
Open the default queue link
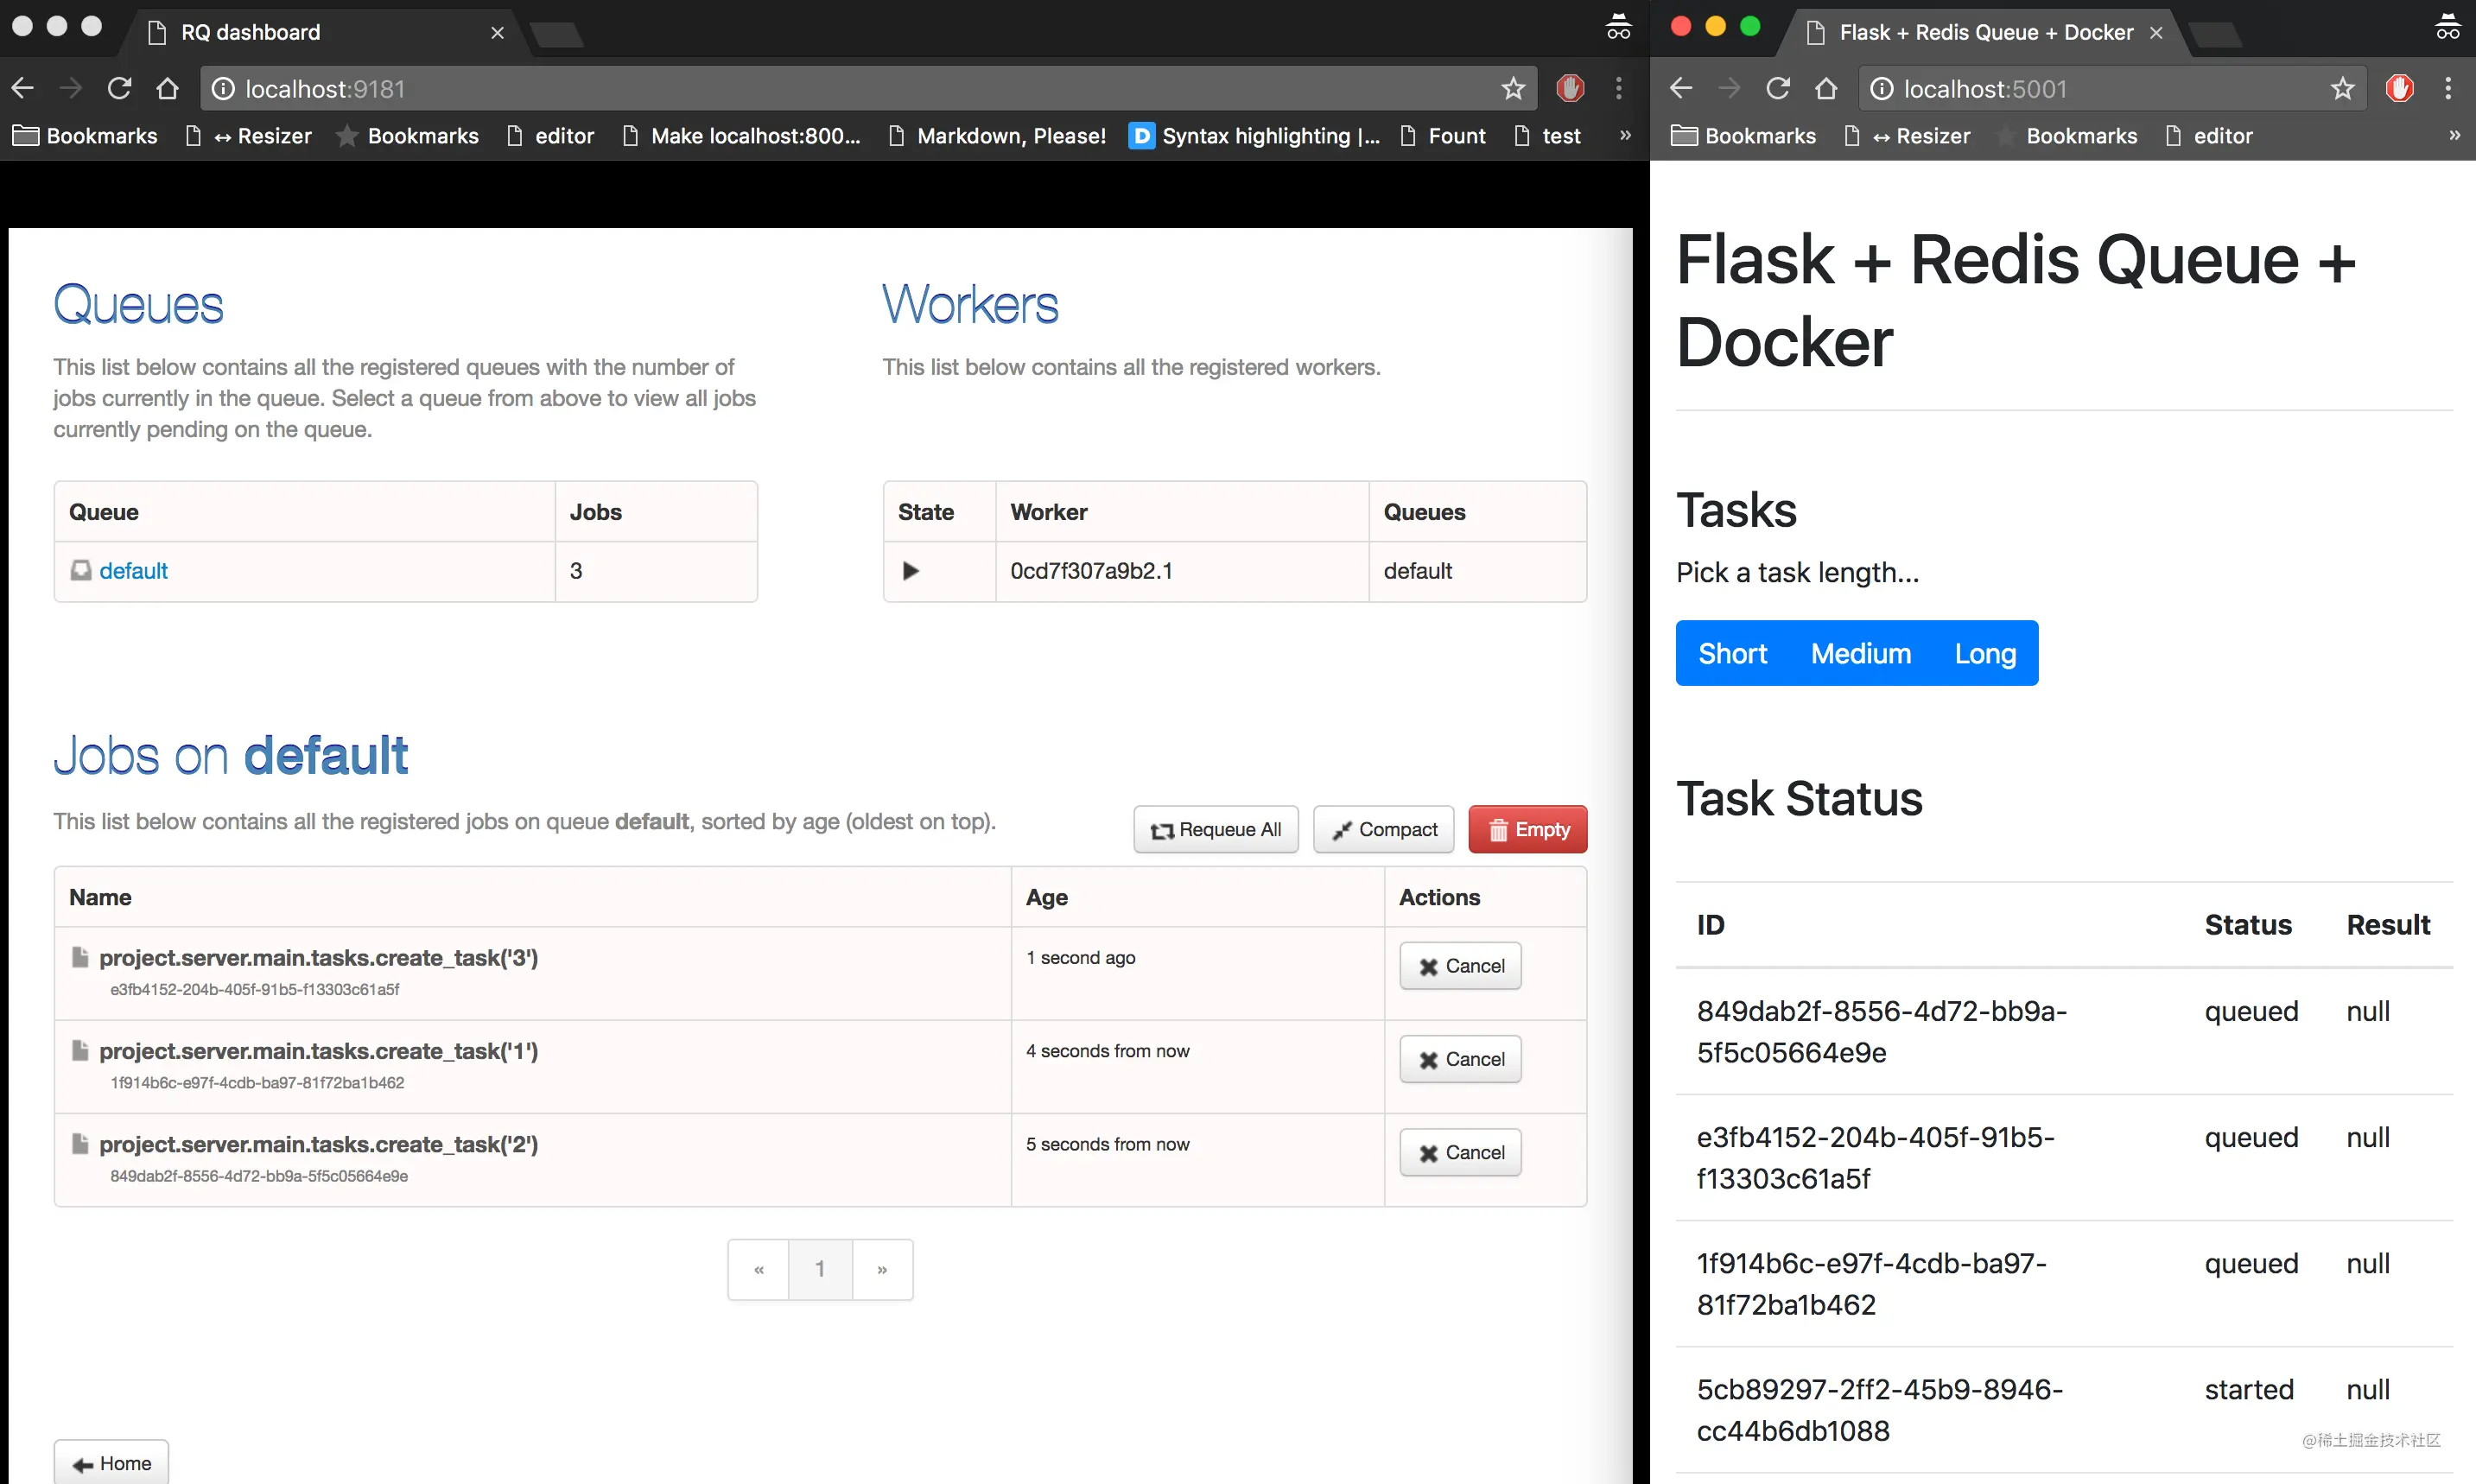coord(133,571)
